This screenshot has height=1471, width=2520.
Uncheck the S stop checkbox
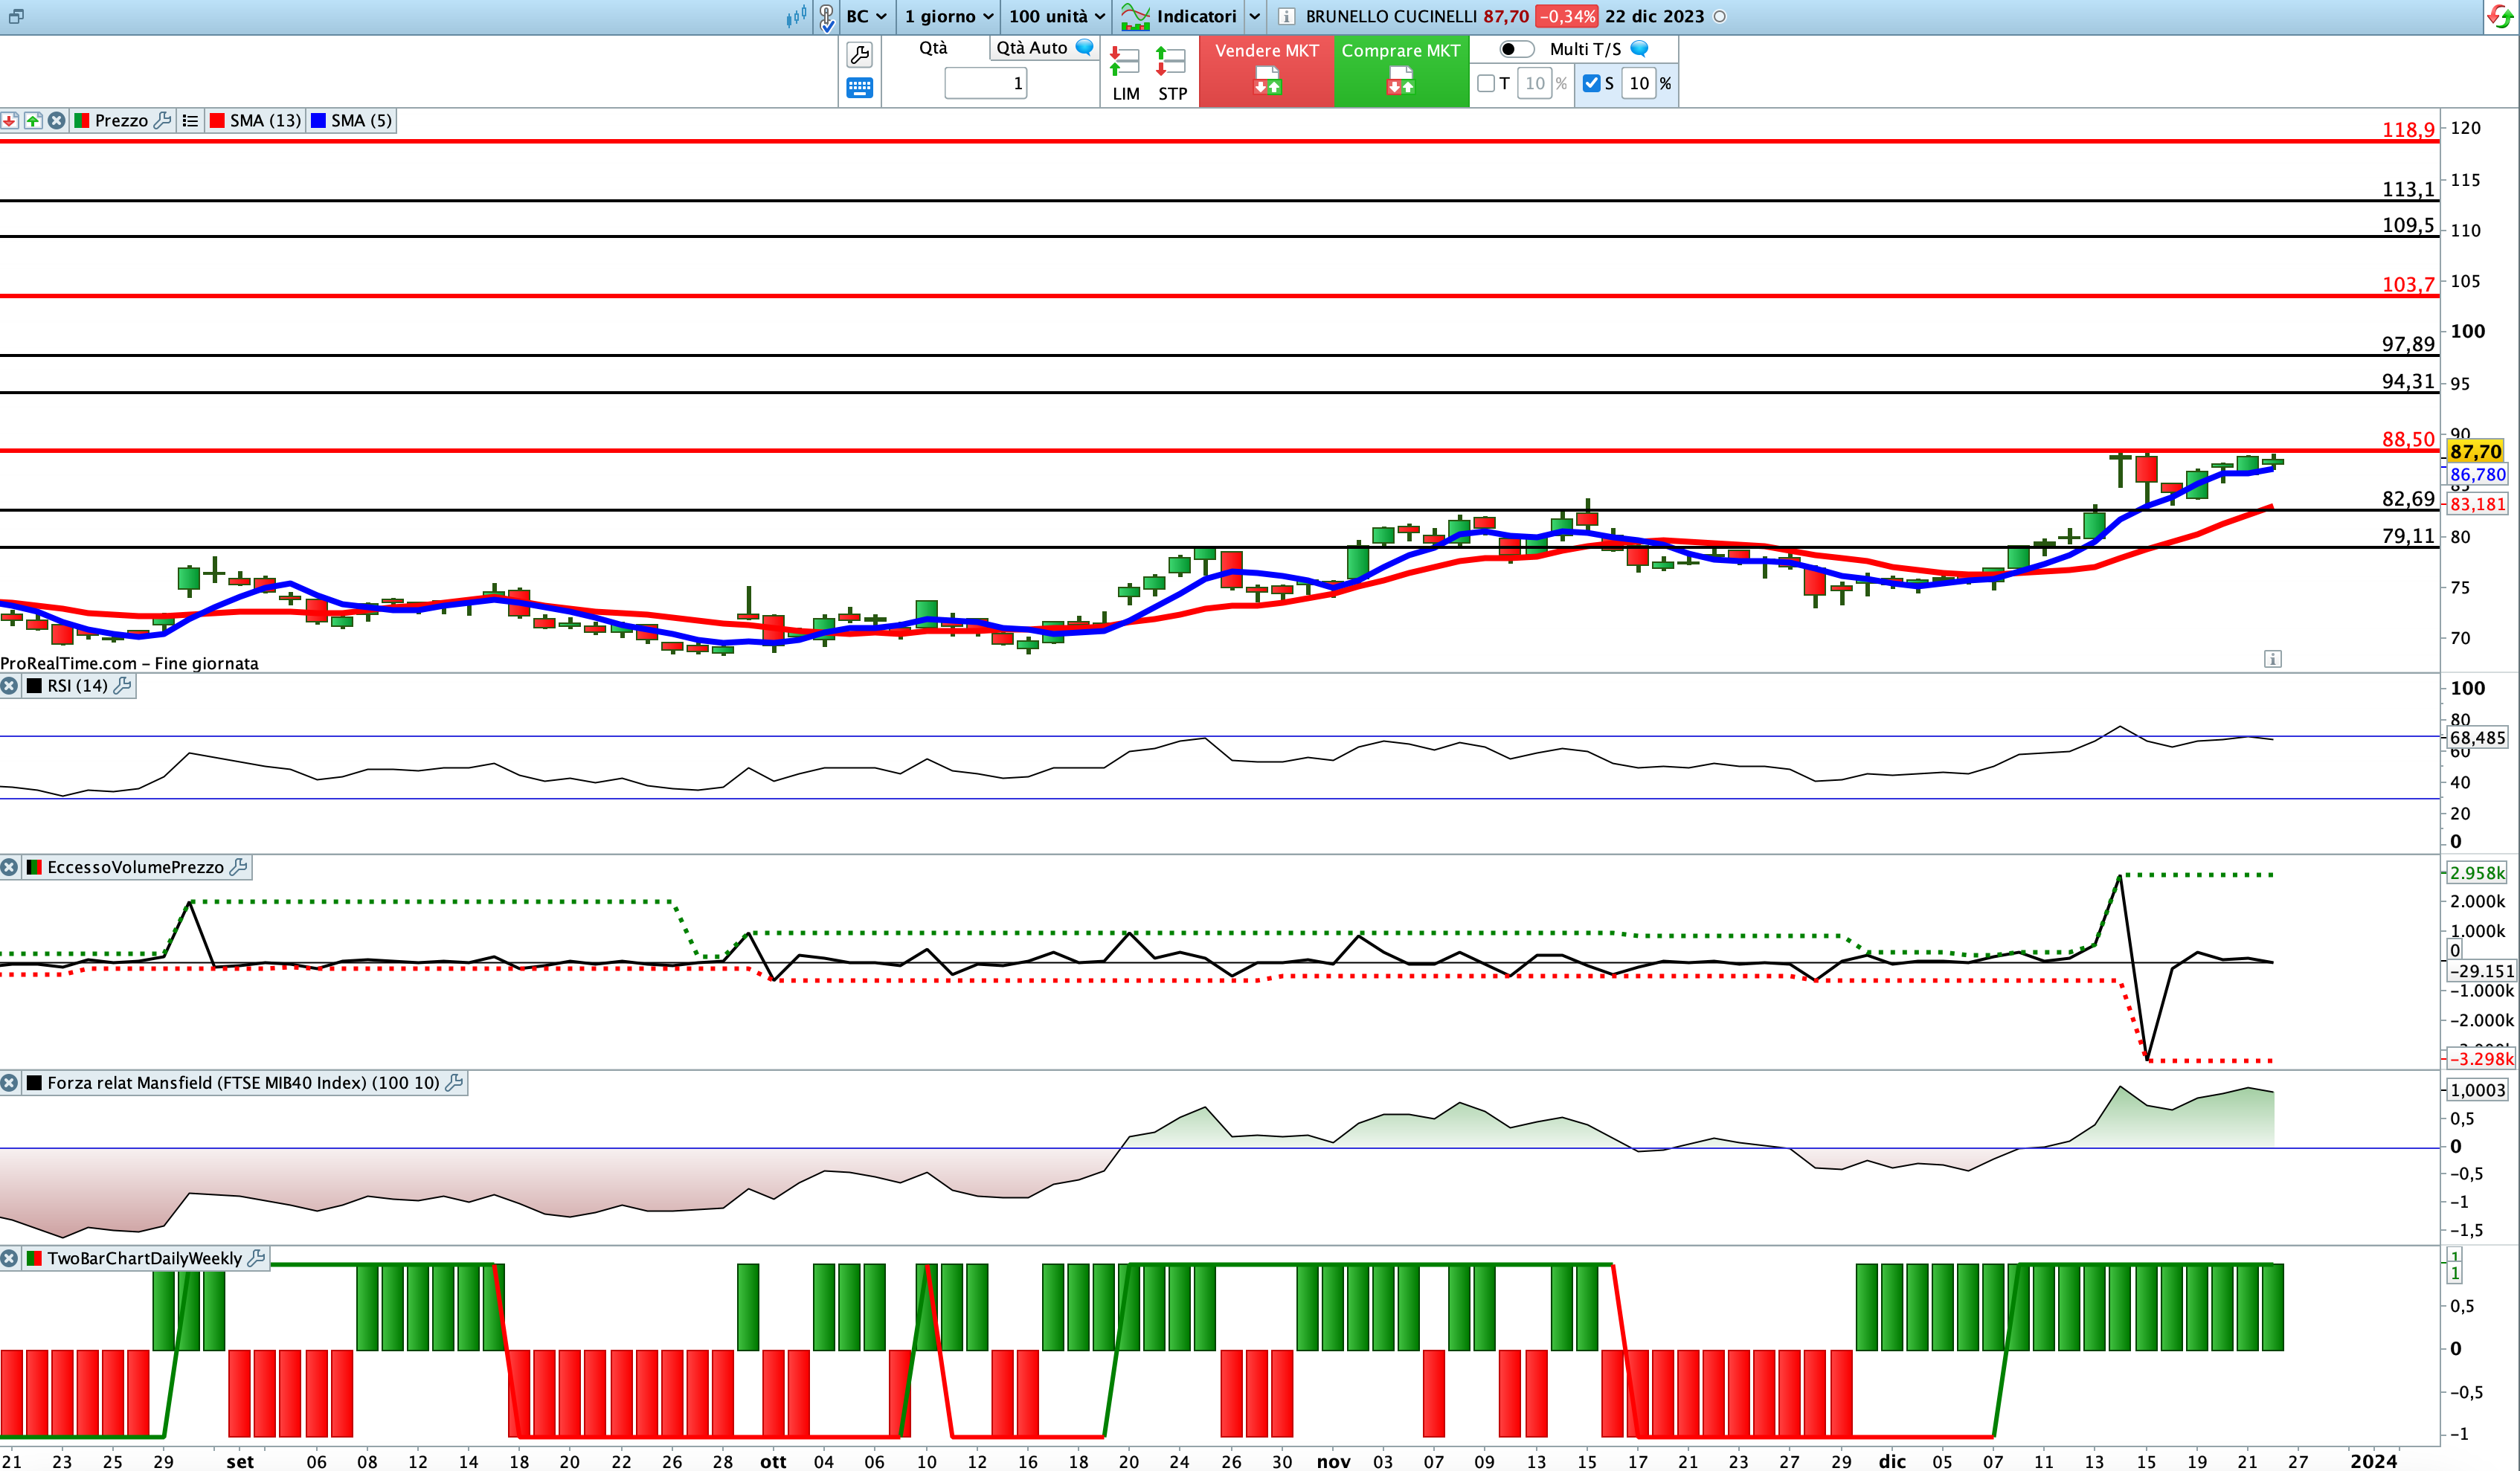1592,83
